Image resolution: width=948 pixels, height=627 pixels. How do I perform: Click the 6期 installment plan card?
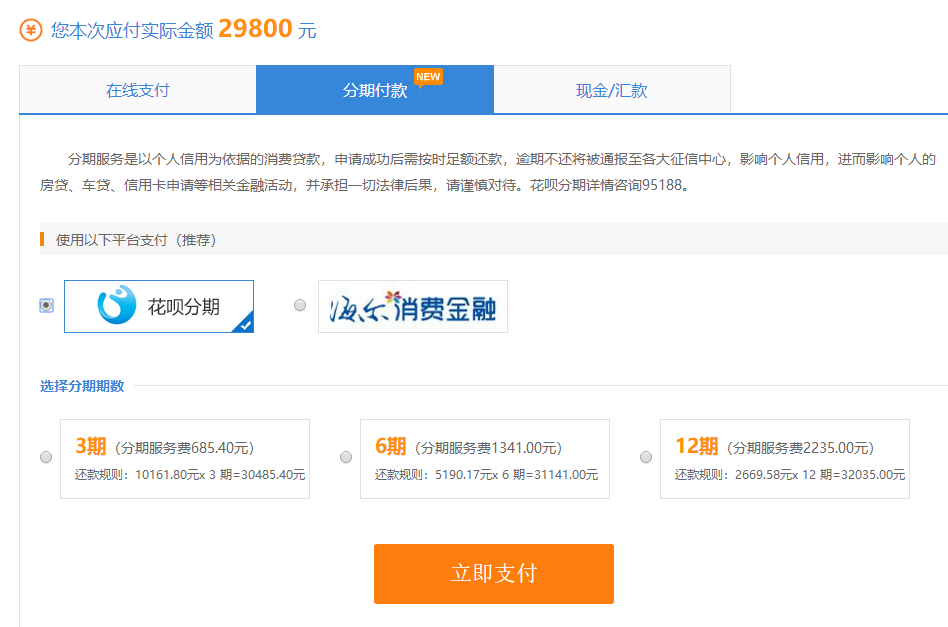click(485, 459)
